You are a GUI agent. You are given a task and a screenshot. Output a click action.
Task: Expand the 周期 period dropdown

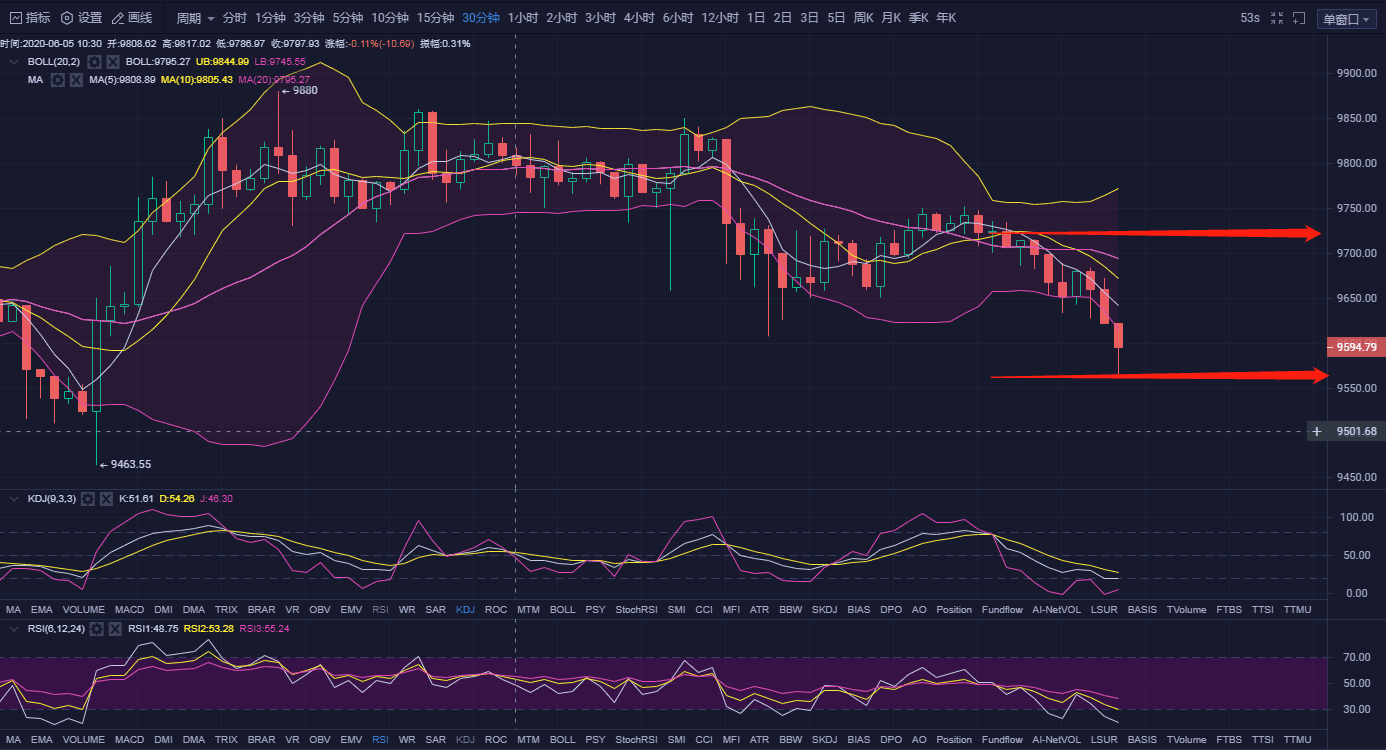tap(195, 18)
